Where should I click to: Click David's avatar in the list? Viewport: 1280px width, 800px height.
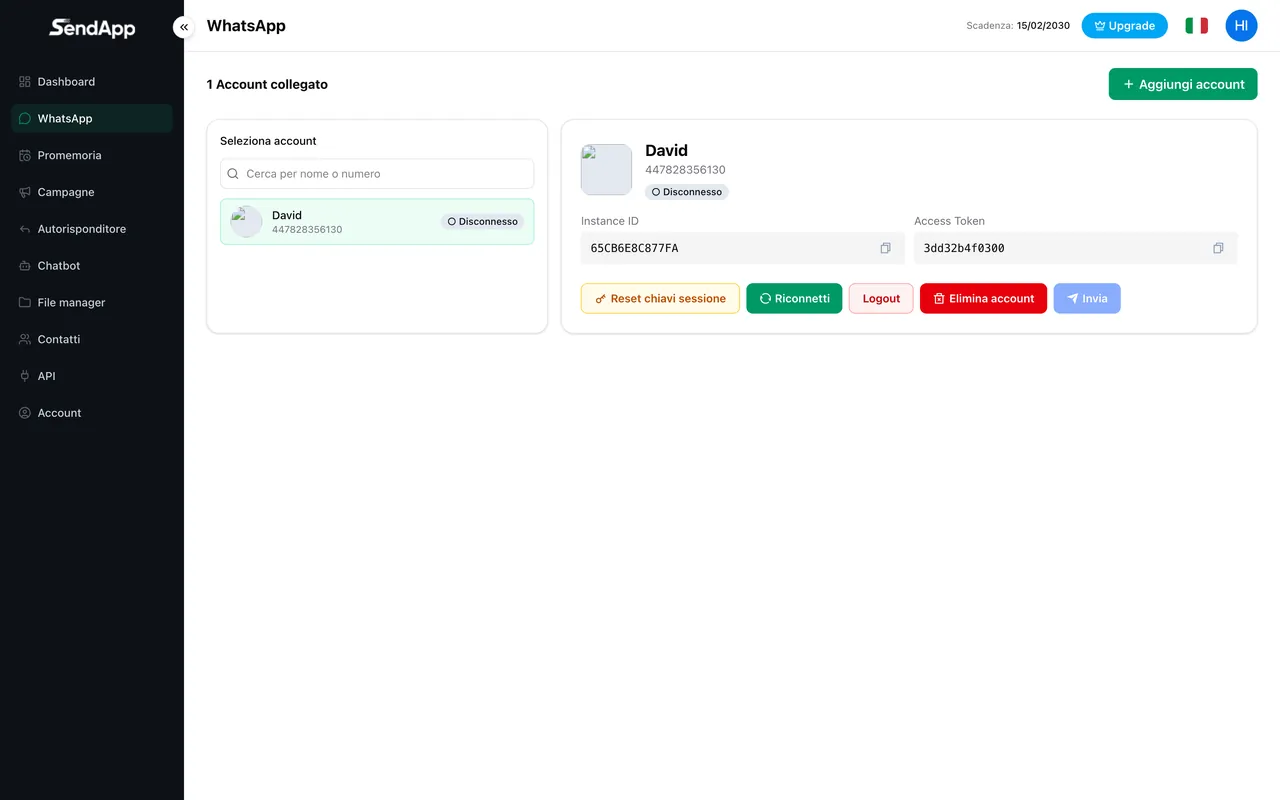point(246,222)
